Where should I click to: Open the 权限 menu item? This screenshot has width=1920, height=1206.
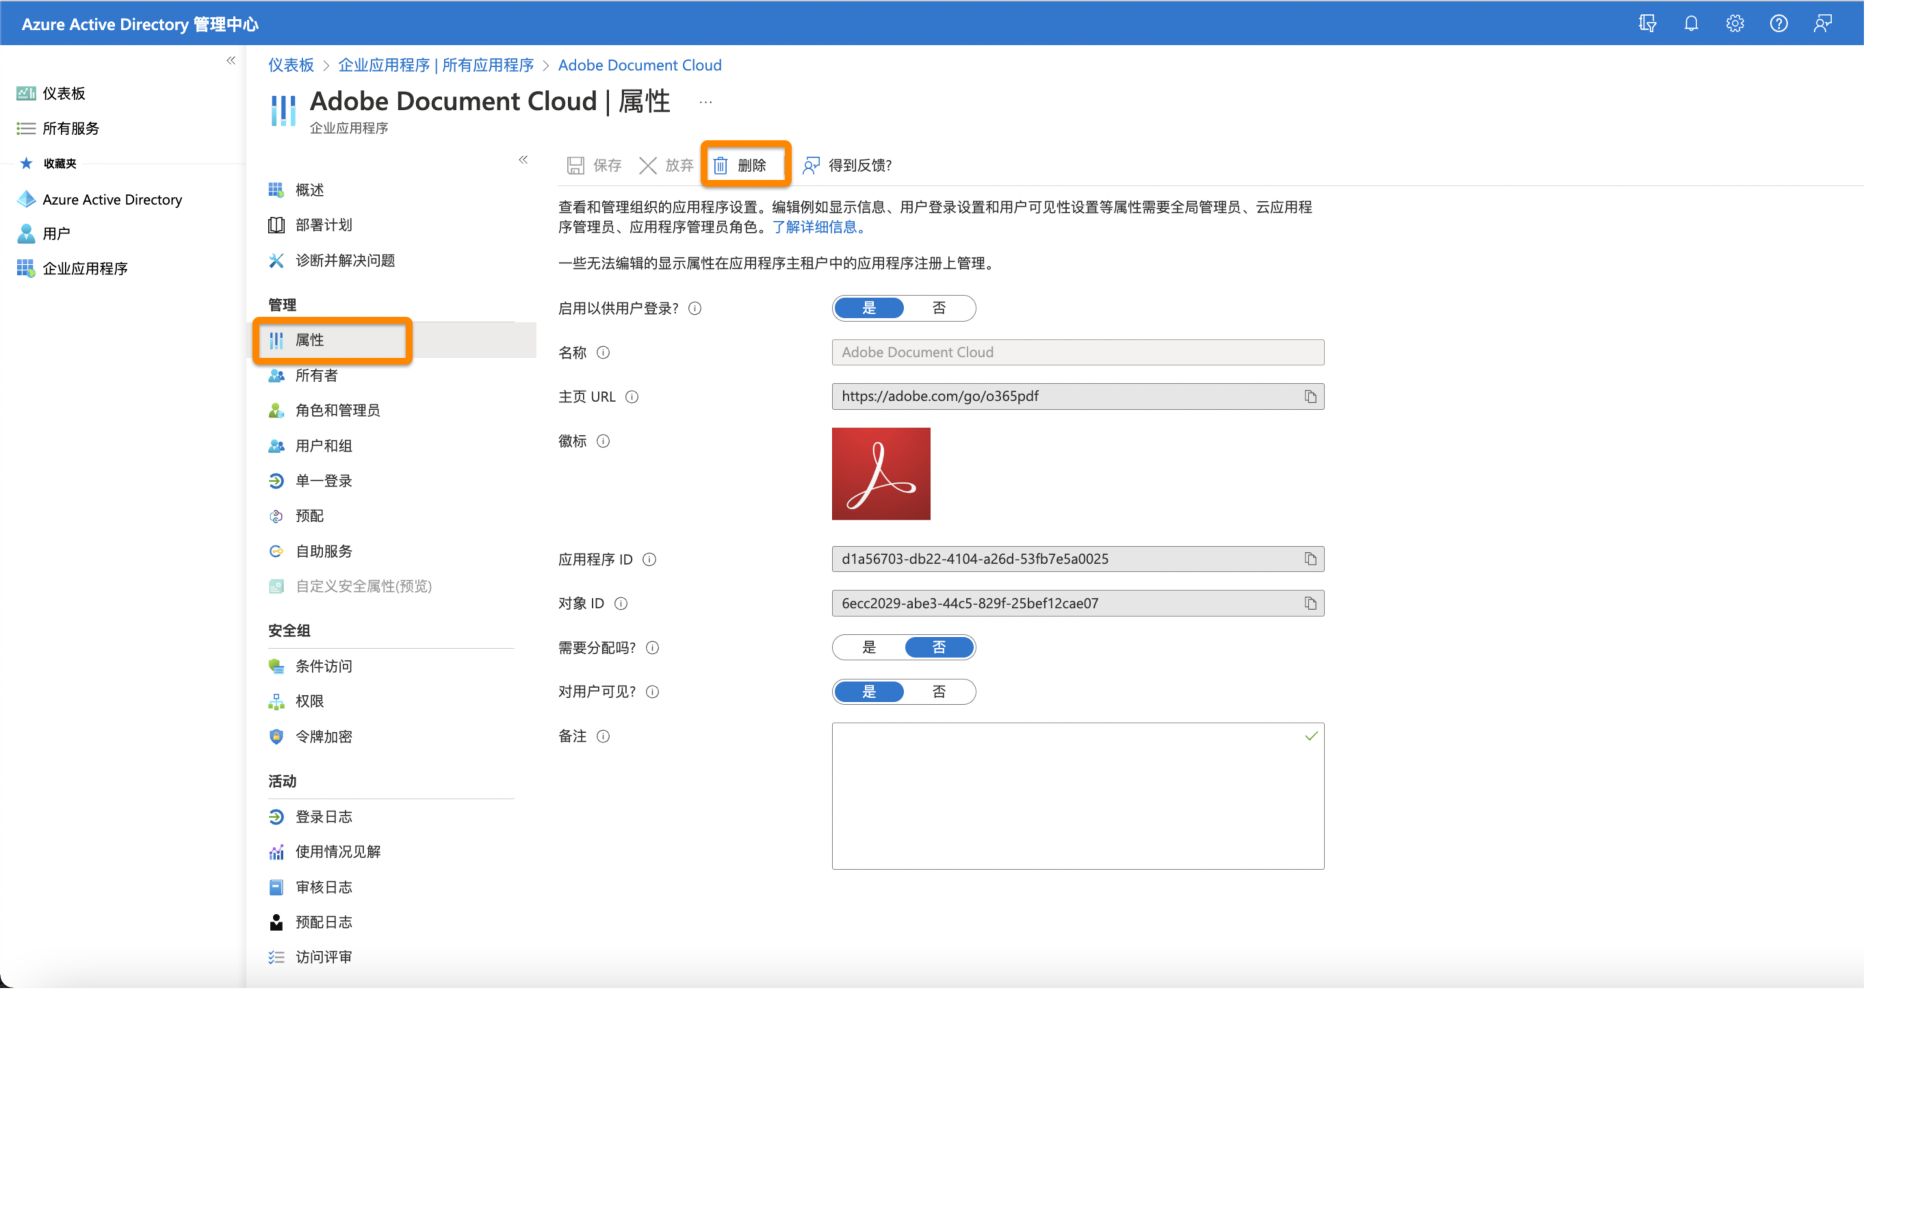(310, 701)
